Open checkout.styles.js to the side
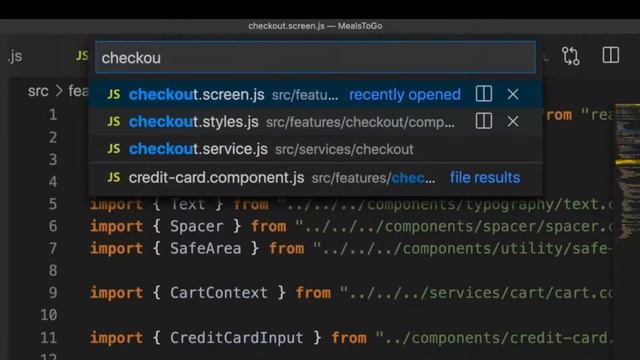This screenshot has height=360, width=640. 484,121
